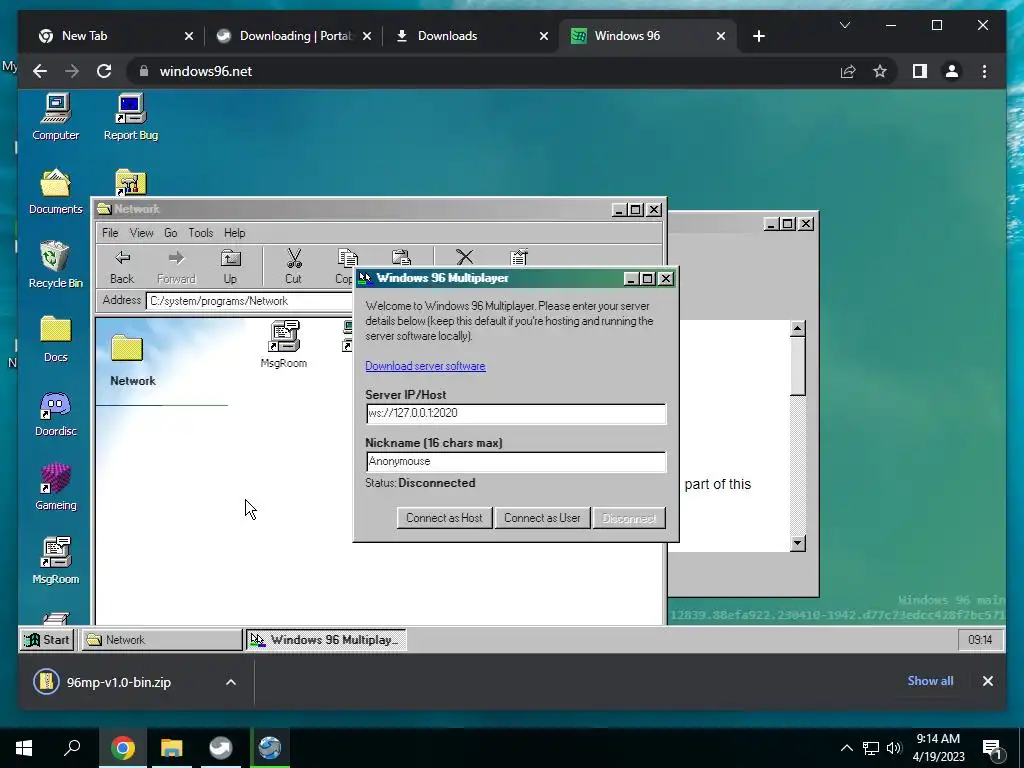
Task: Open Chrome profile avatar icon
Action: (x=952, y=71)
